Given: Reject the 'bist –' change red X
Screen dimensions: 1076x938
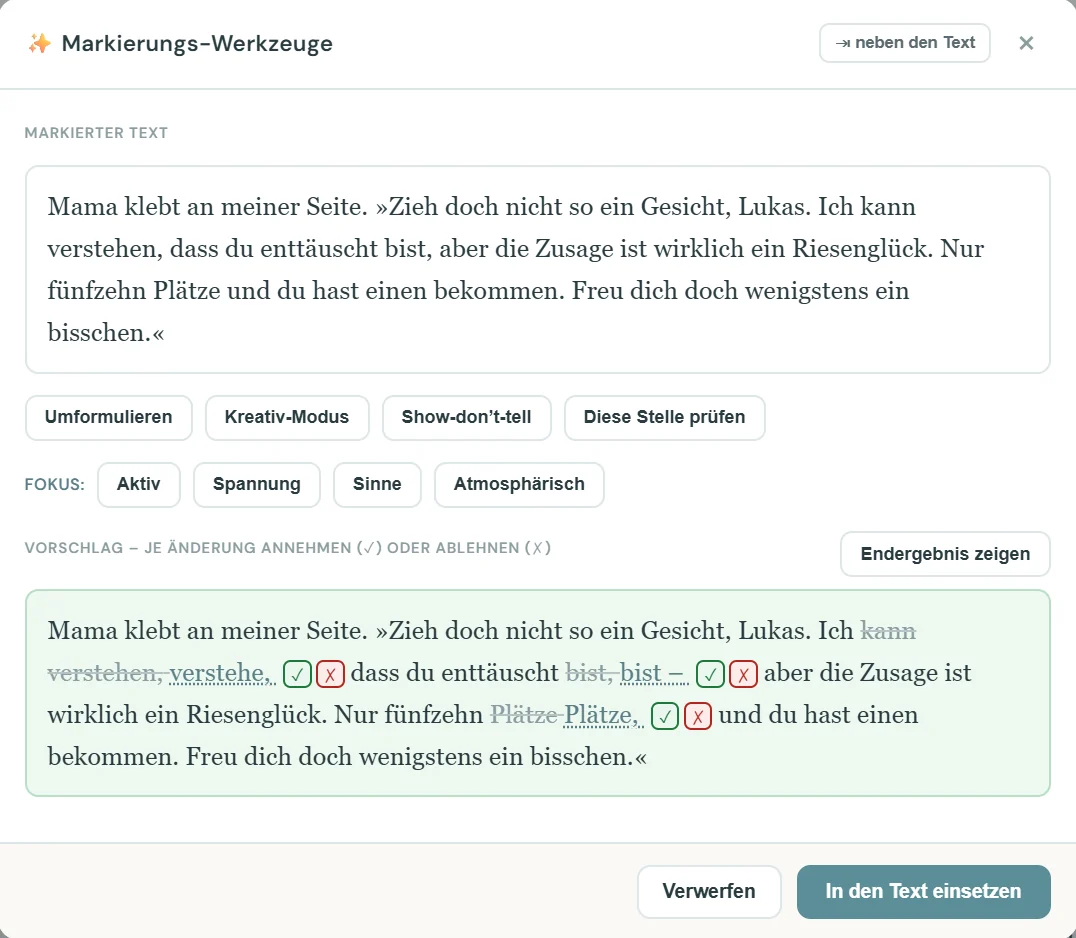Looking at the screenshot, I should point(743,674).
